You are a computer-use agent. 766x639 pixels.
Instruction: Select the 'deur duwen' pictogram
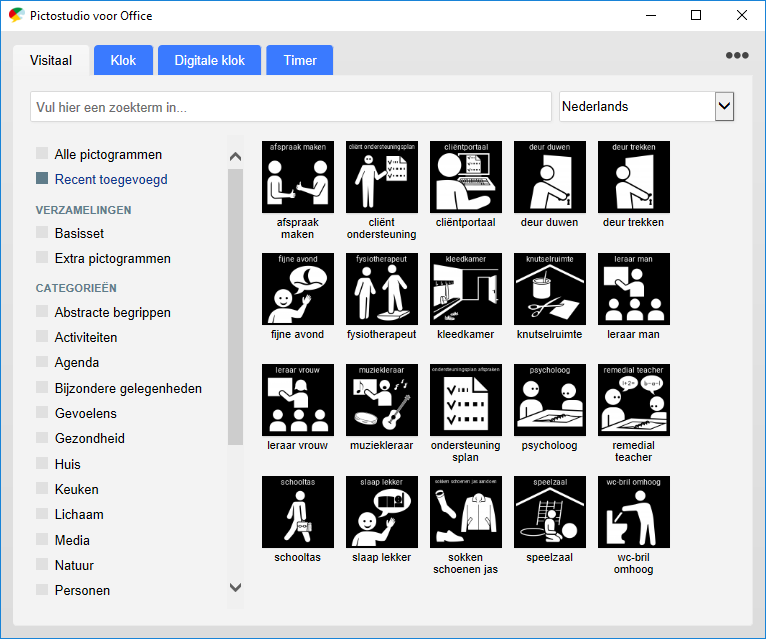[x=550, y=177]
